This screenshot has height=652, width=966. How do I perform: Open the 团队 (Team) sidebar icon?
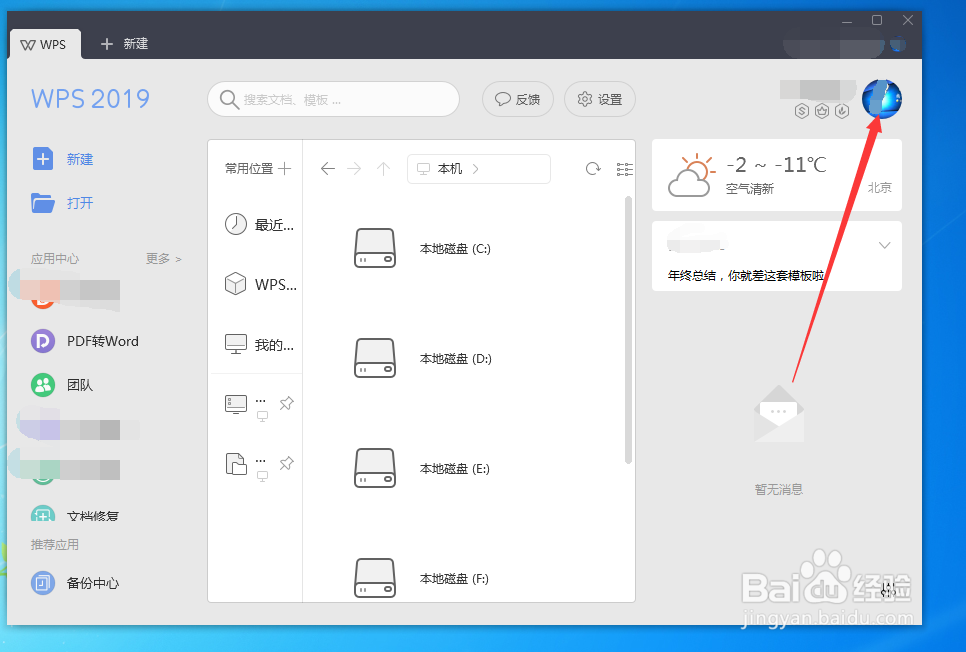pyautogui.click(x=42, y=385)
